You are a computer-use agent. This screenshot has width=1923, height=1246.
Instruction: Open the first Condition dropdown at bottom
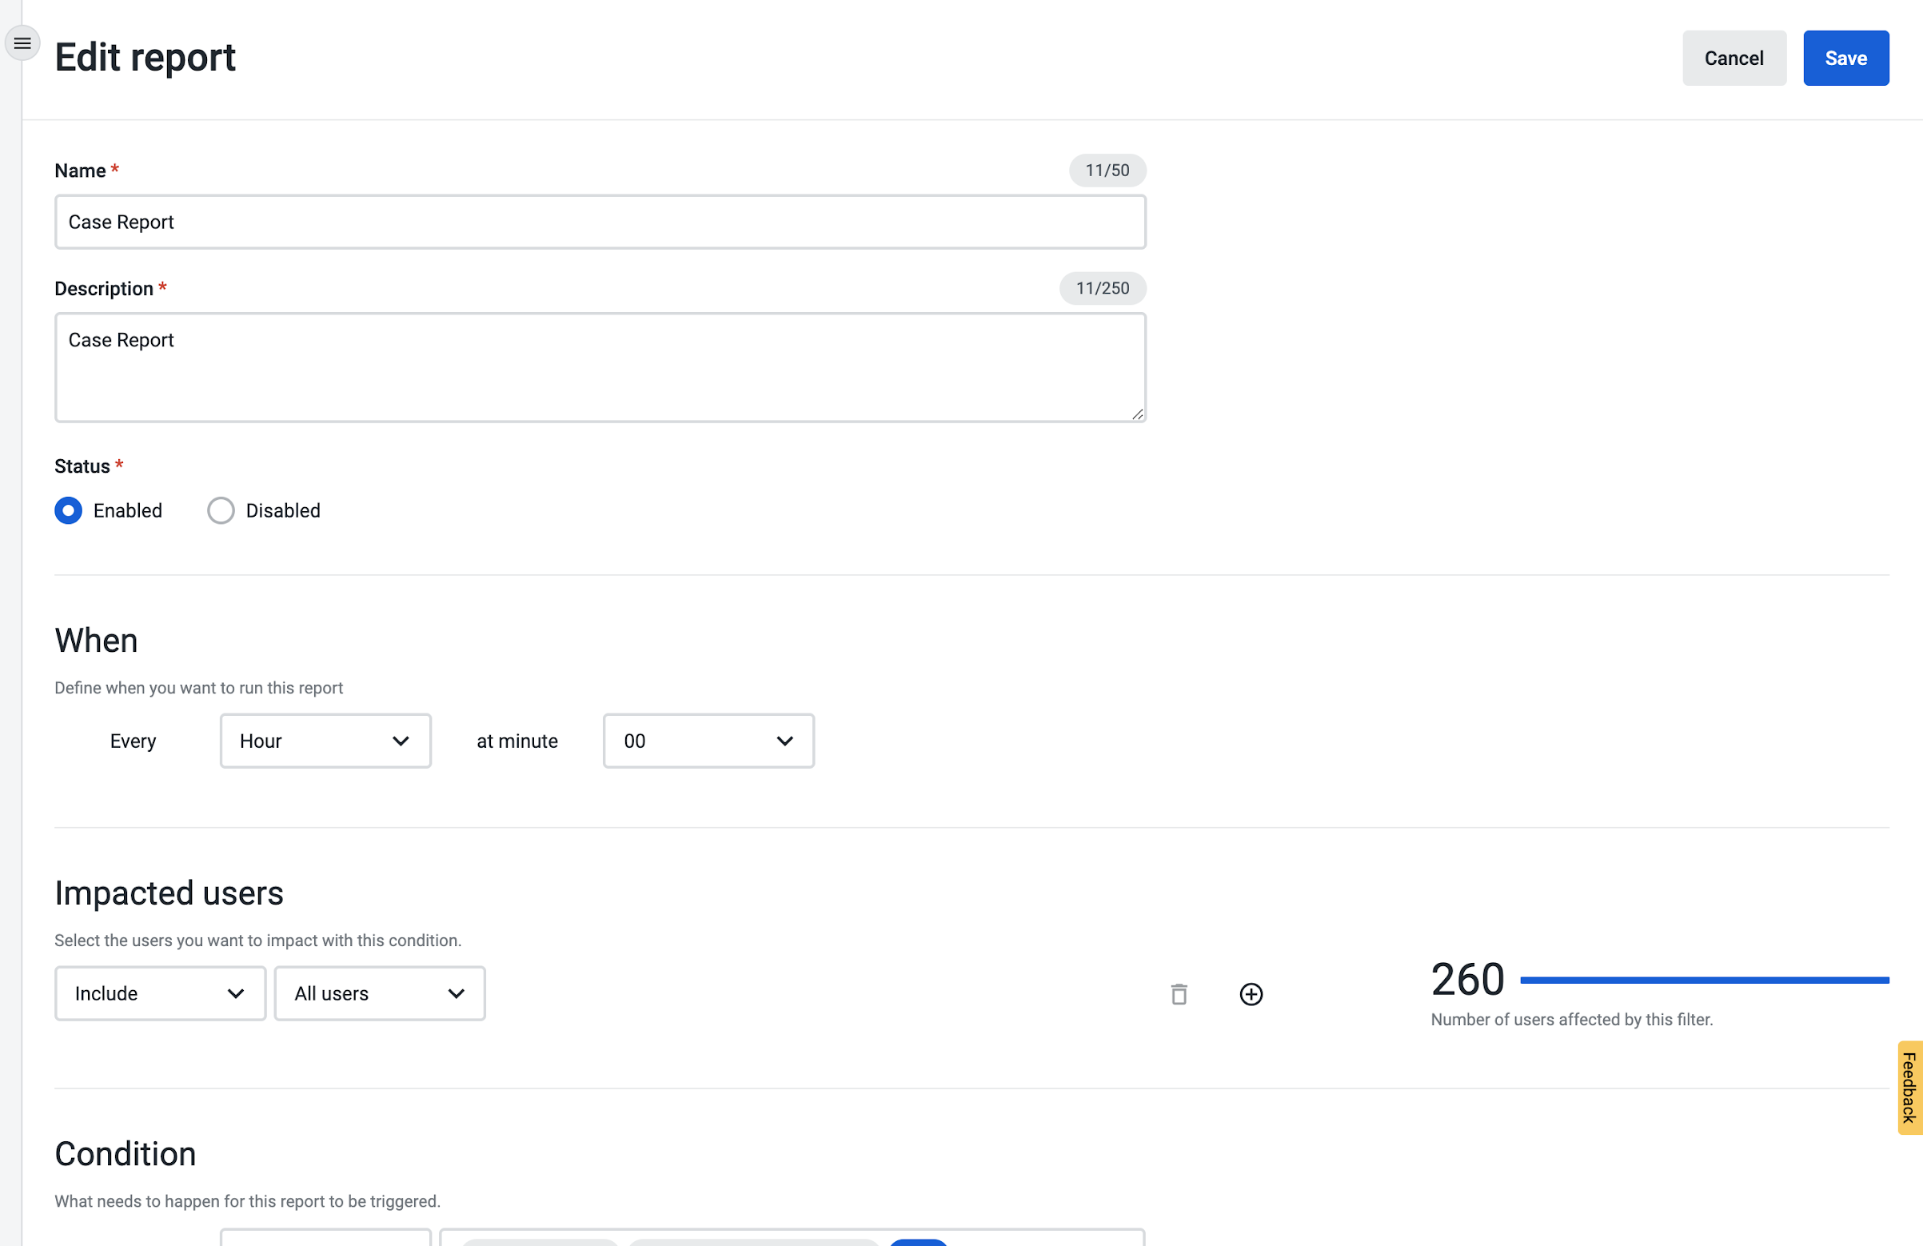pyautogui.click(x=325, y=1241)
